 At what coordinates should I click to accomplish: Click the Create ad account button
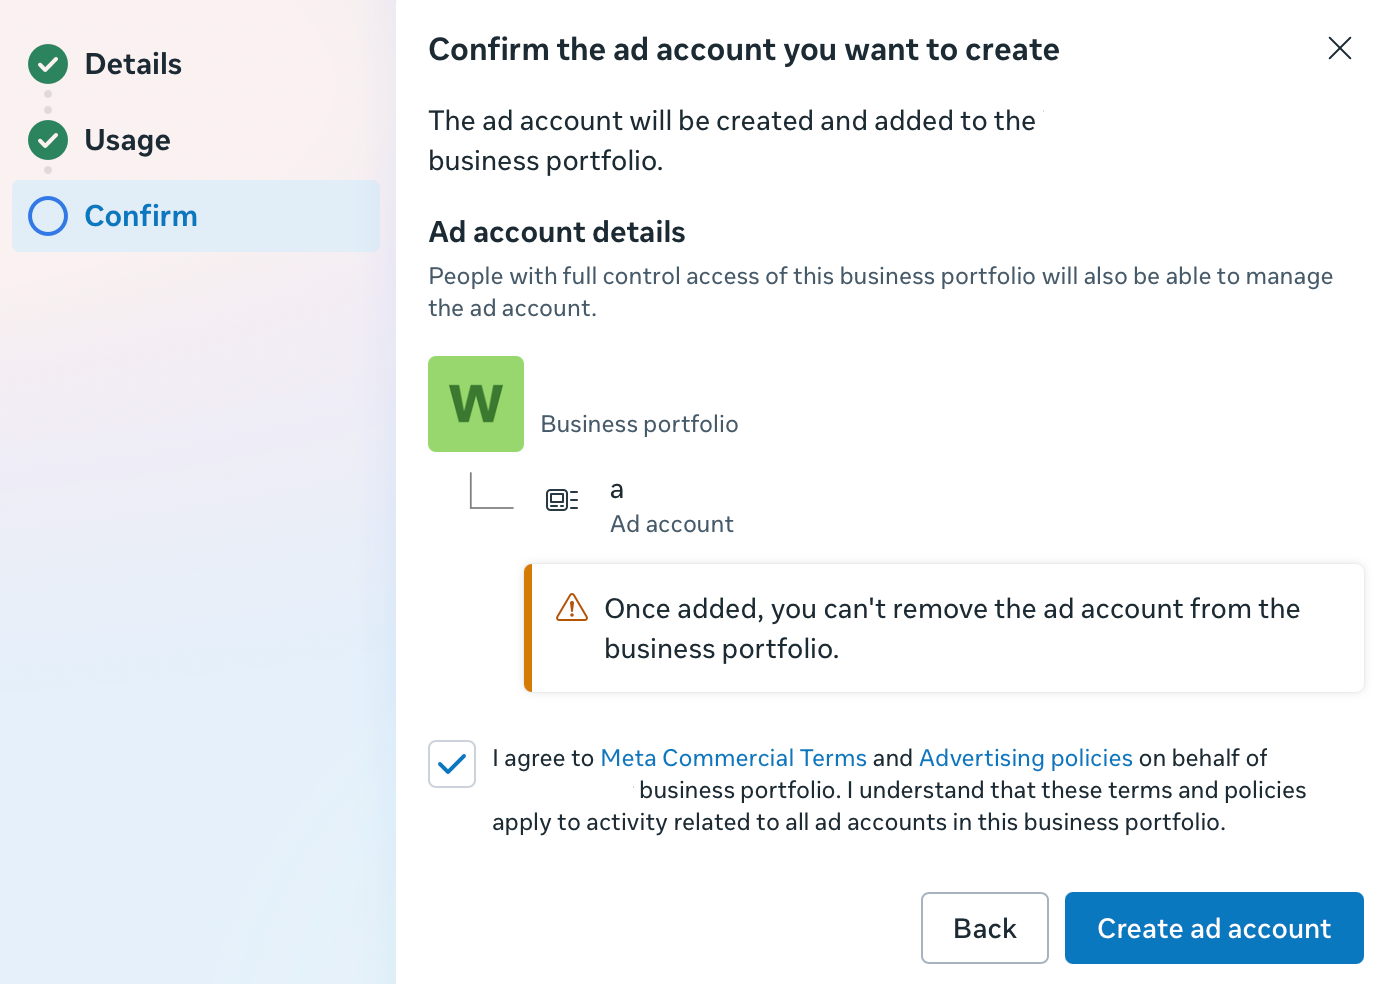(1213, 928)
